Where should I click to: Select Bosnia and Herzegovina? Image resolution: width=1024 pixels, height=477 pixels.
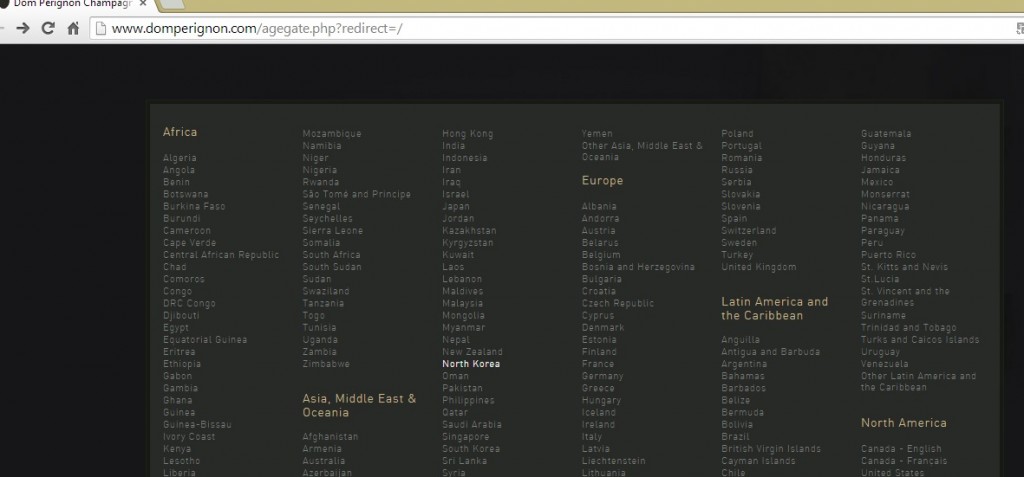[x=638, y=267]
